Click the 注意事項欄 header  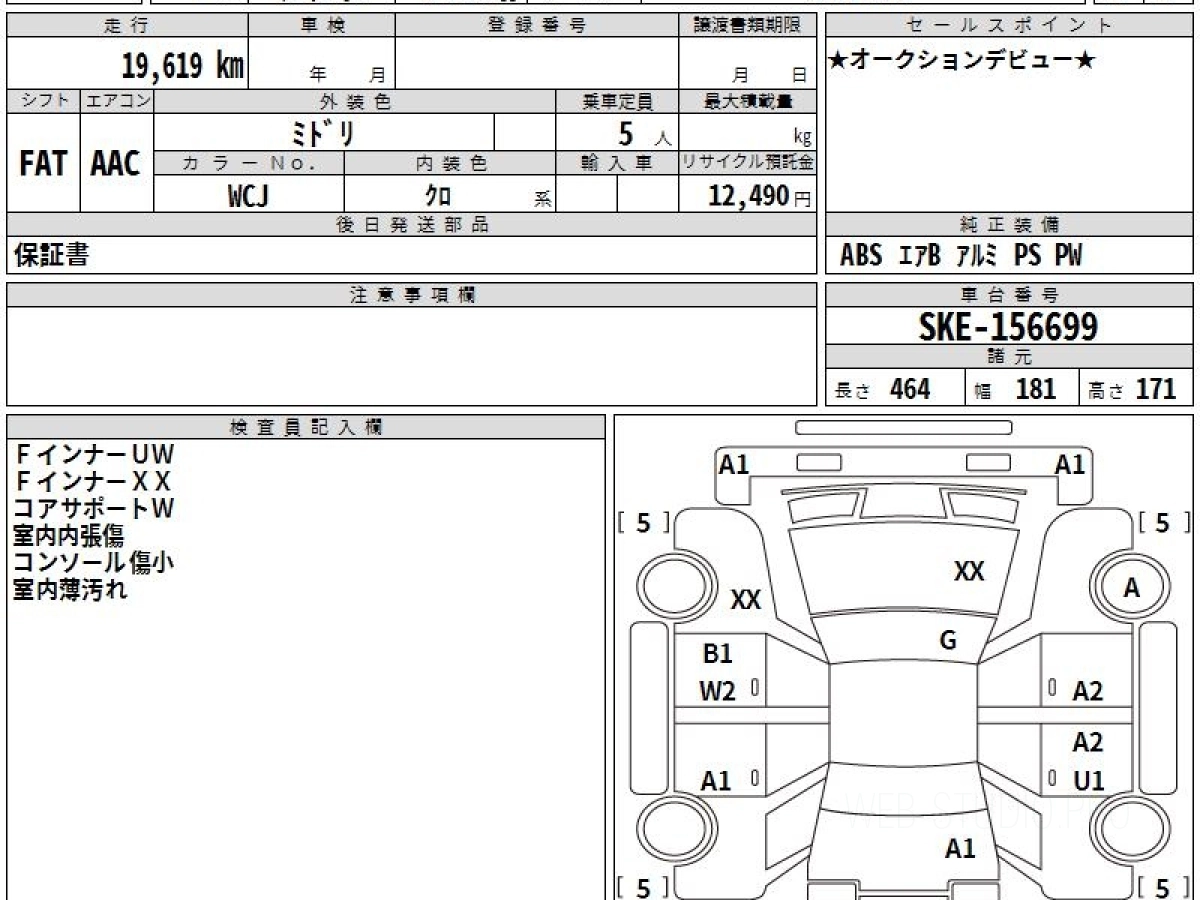412,295
